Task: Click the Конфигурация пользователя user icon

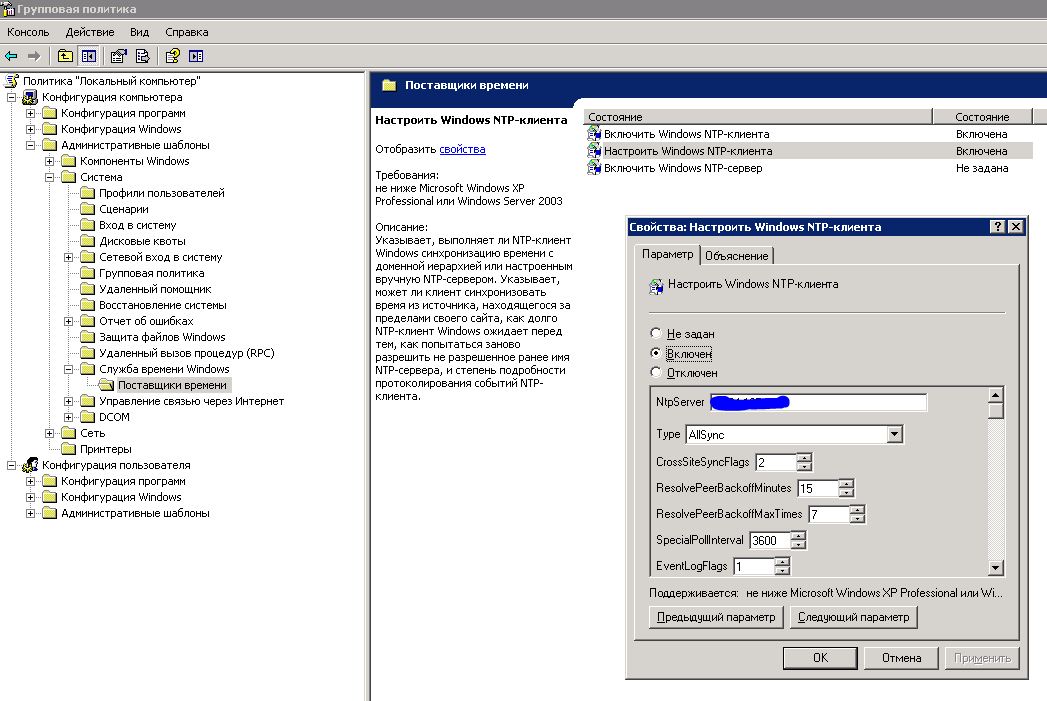Action: (x=30, y=465)
